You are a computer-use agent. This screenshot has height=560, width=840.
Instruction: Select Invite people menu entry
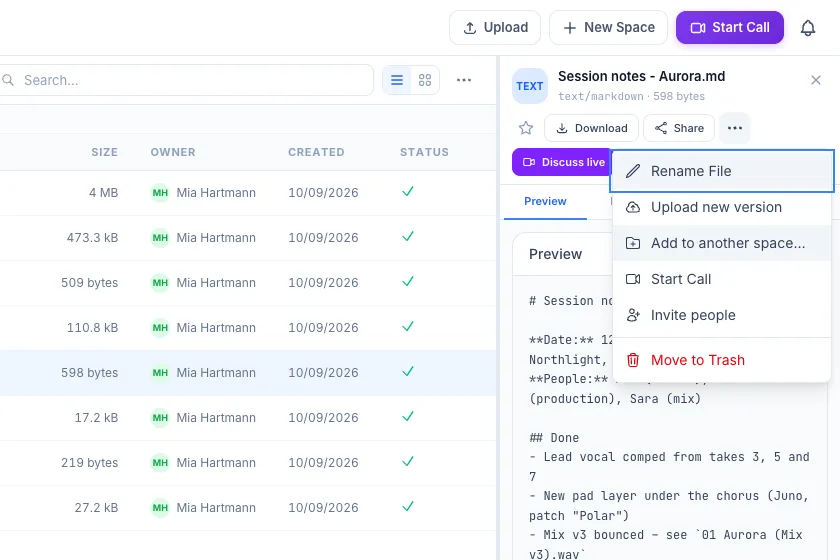coord(722,315)
